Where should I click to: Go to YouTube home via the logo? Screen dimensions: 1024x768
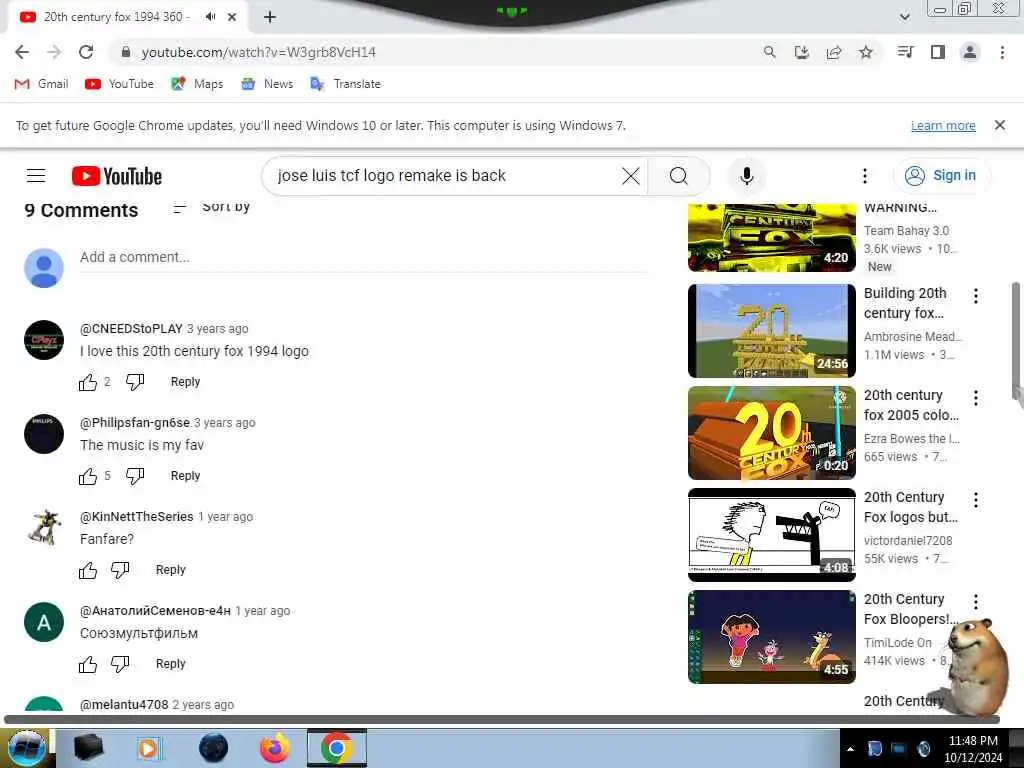(117, 176)
